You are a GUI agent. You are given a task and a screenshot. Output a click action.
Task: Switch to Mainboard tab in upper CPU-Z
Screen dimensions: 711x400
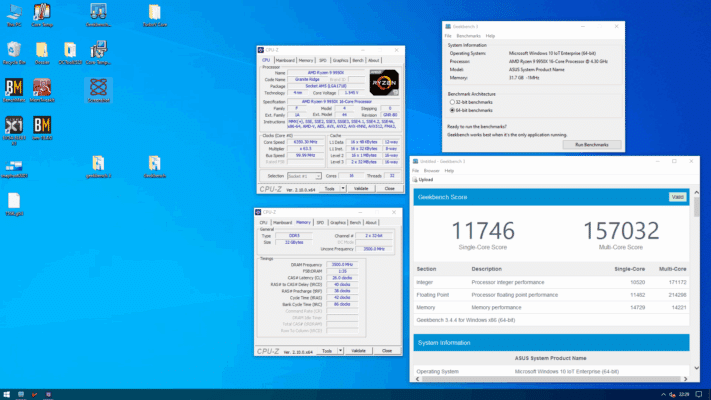[285, 60]
